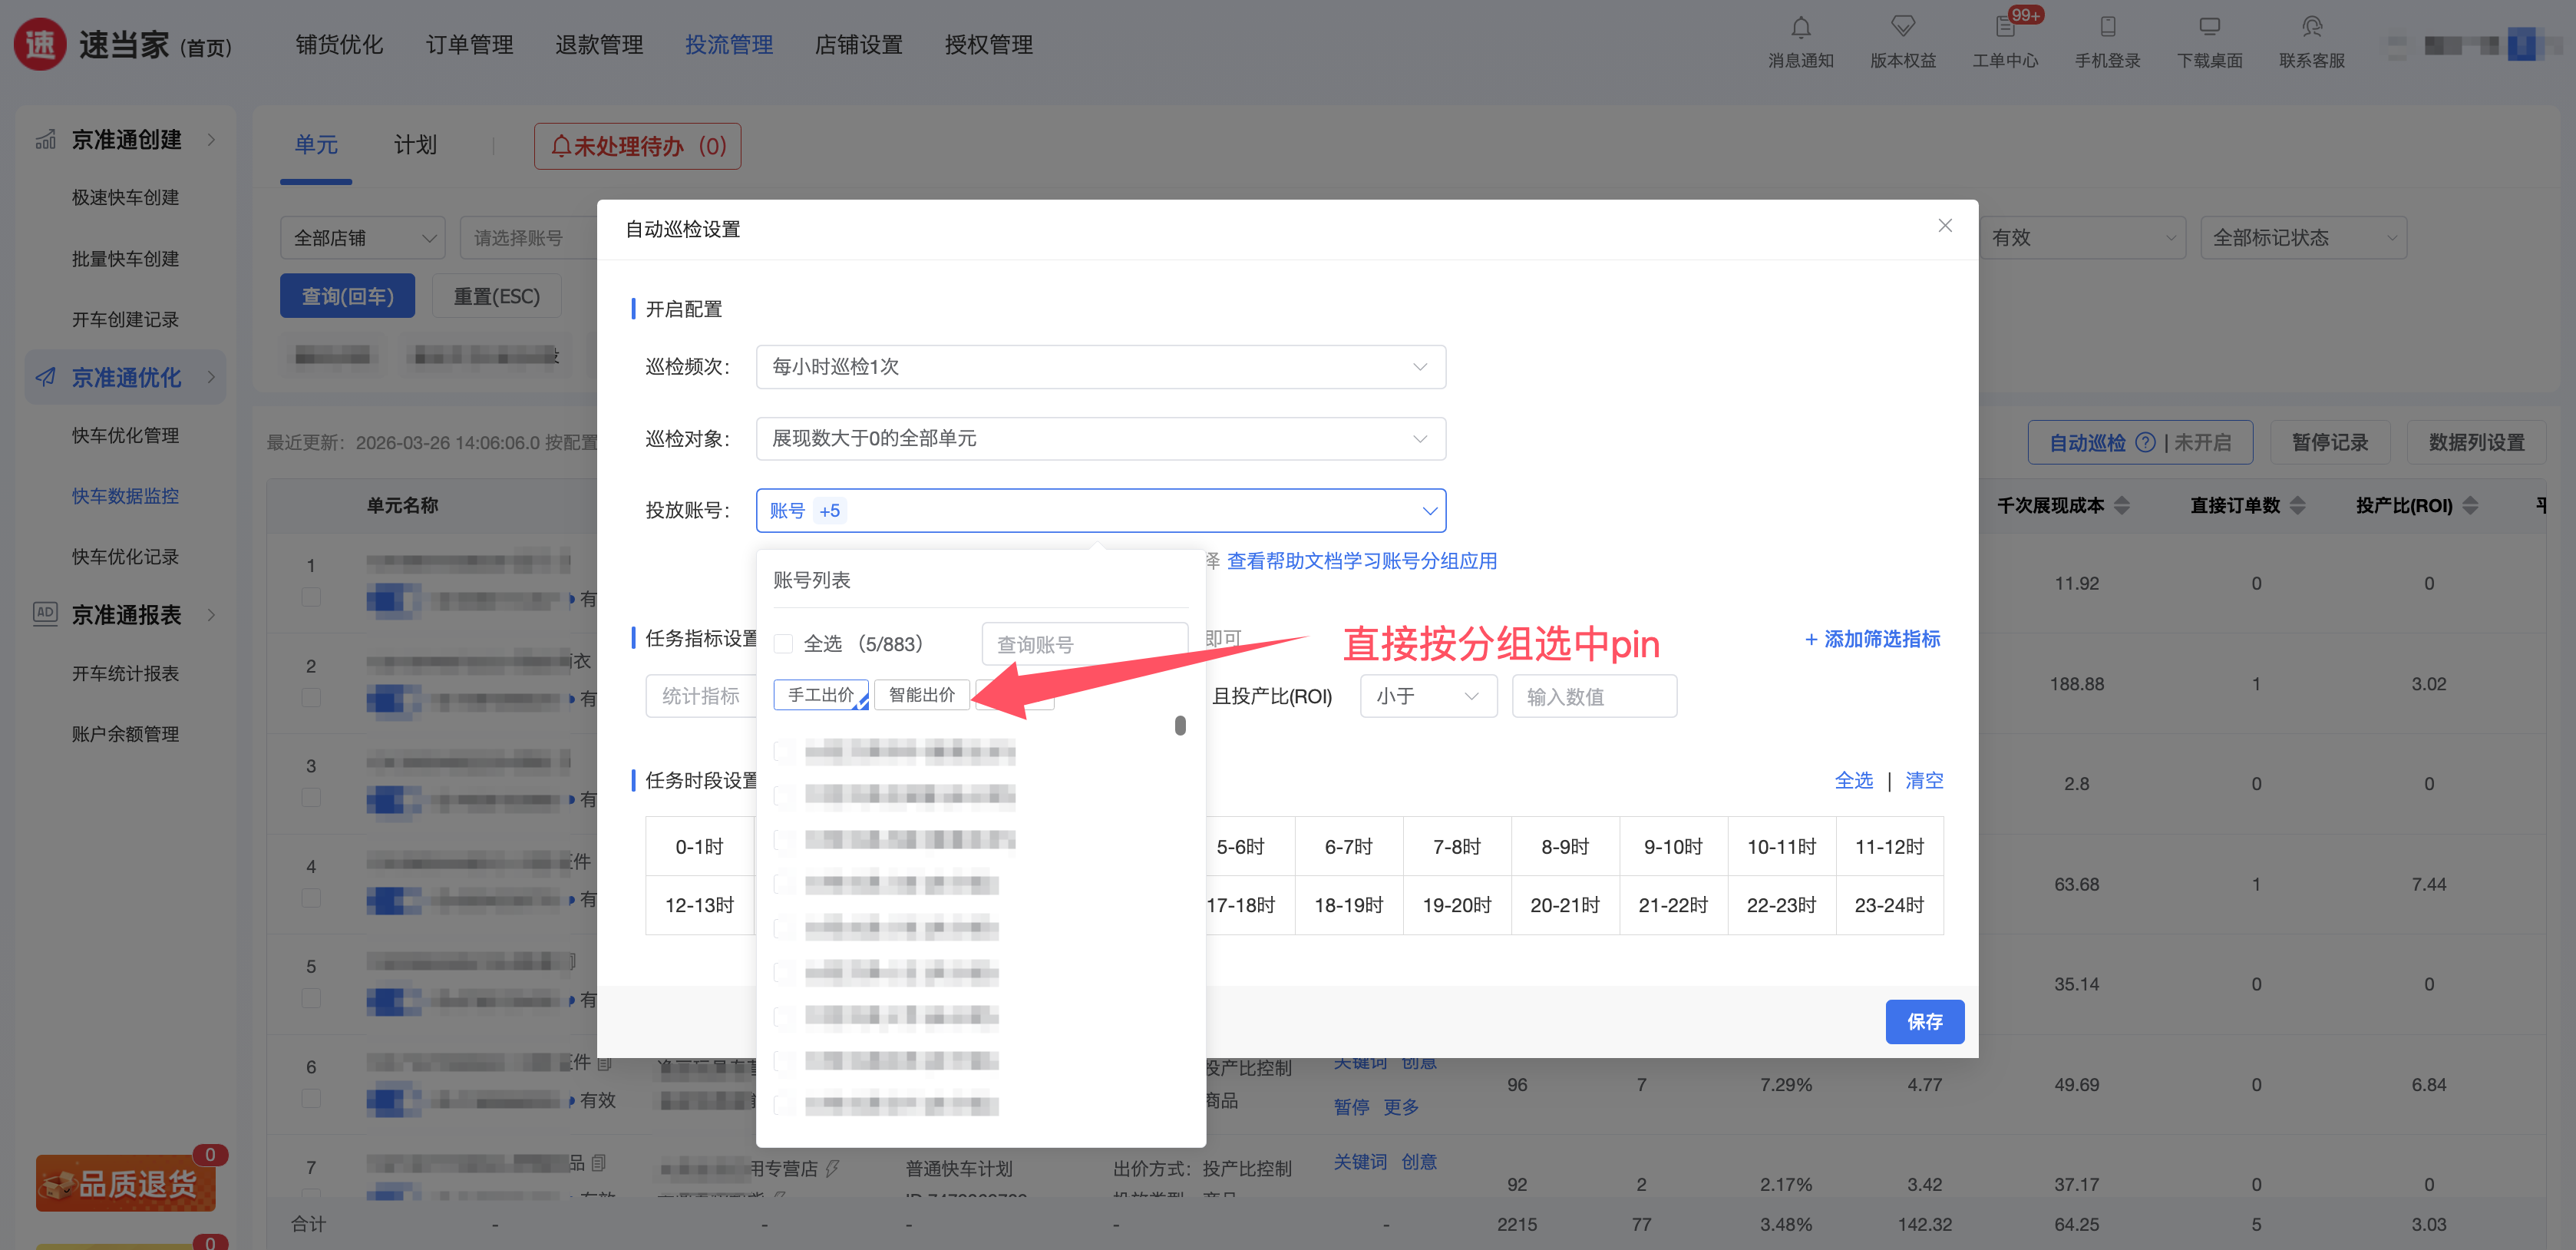This screenshot has width=2576, height=1250.
Task: Open 联系客服 headset icon
Action: 2311,27
